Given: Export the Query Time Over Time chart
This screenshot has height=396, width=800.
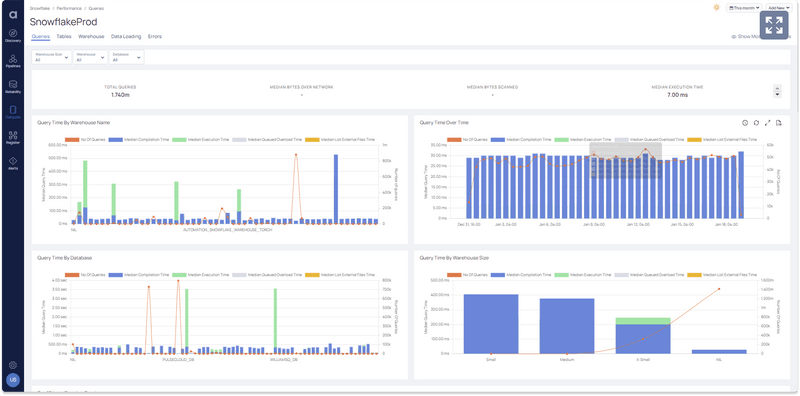Looking at the screenshot, I should point(779,122).
